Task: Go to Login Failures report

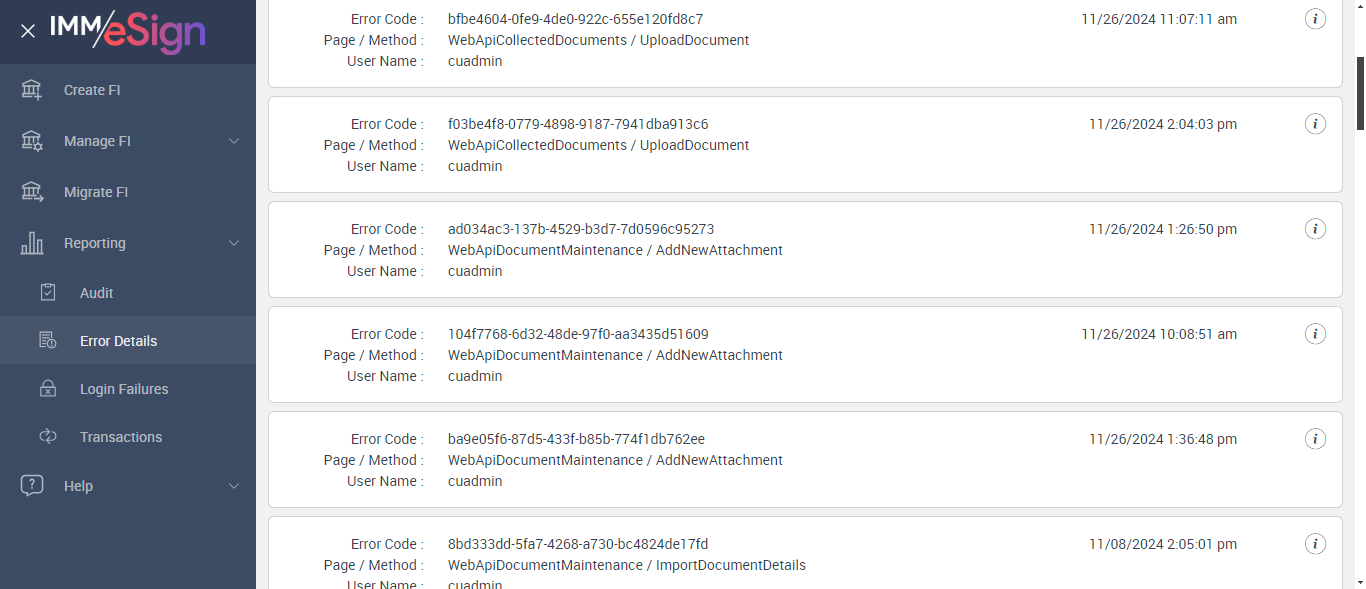Action: [x=124, y=389]
